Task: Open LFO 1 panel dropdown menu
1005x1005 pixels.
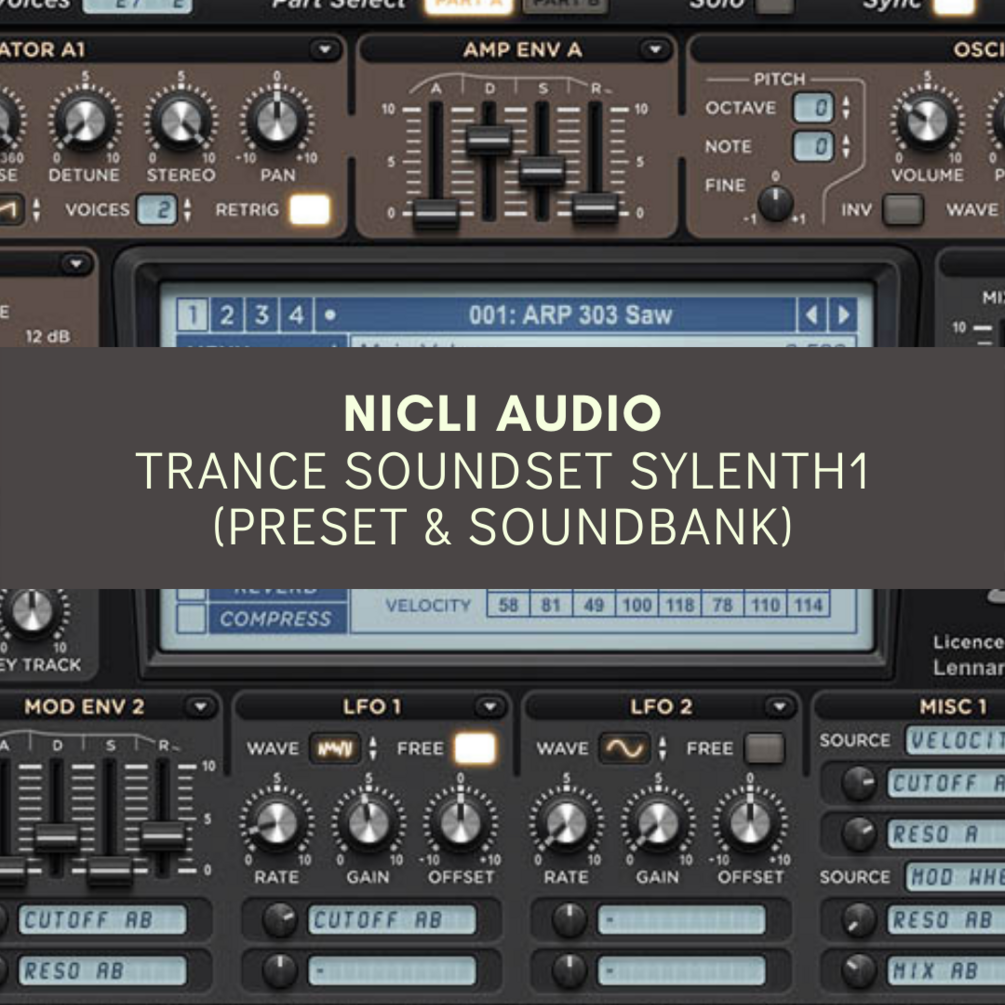Action: 490,706
